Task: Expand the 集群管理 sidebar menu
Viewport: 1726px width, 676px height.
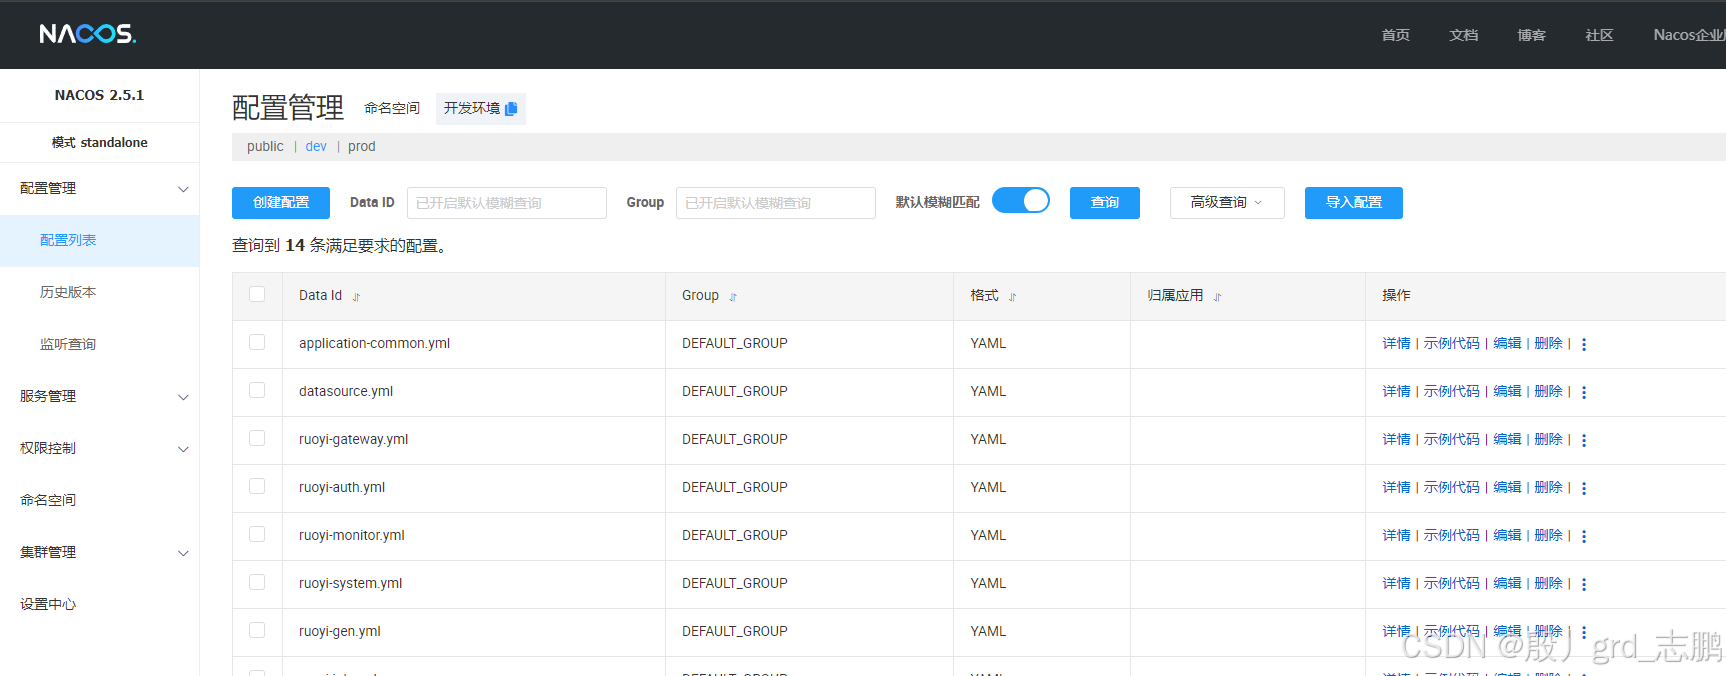Action: [100, 553]
